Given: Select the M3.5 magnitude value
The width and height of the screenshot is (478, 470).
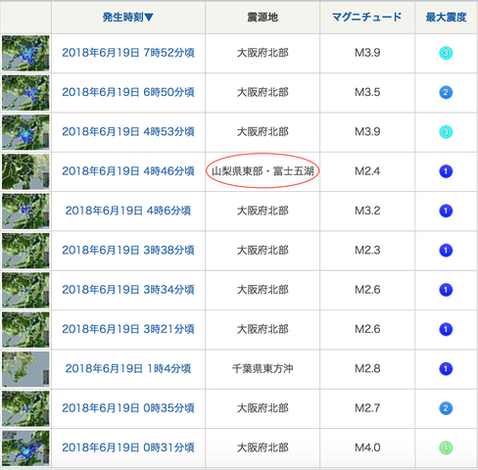Looking at the screenshot, I should [367, 92].
